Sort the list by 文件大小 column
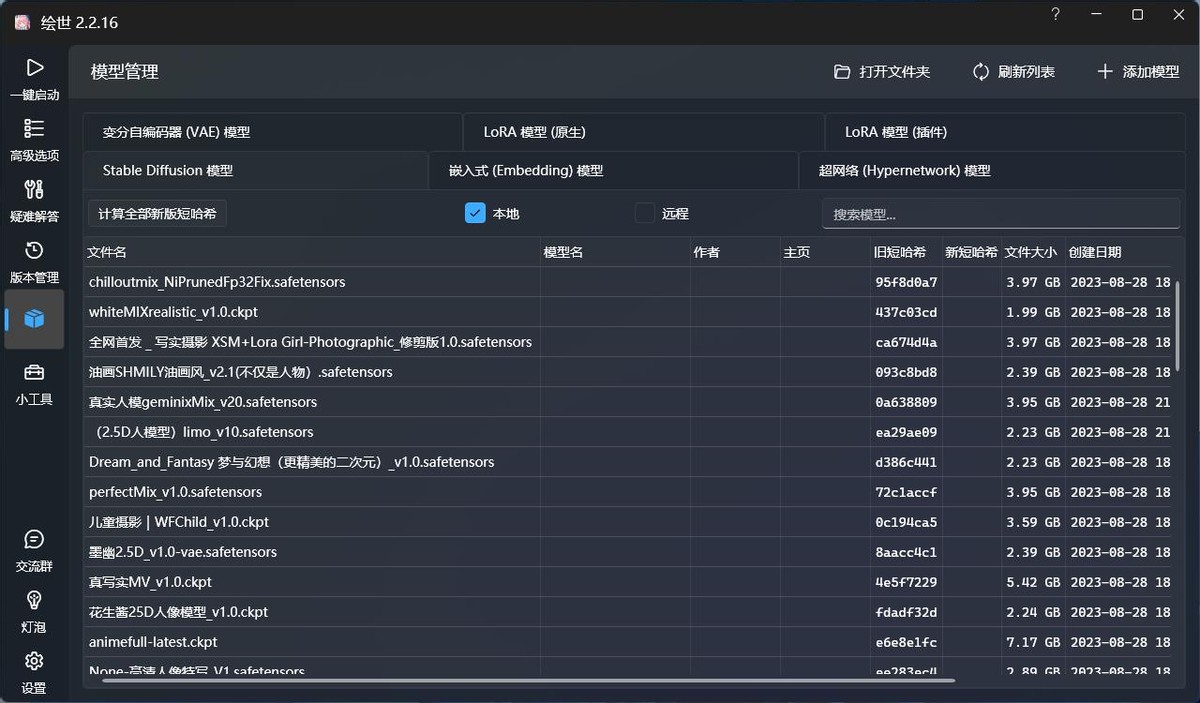The width and height of the screenshot is (1200, 703). tap(1031, 252)
